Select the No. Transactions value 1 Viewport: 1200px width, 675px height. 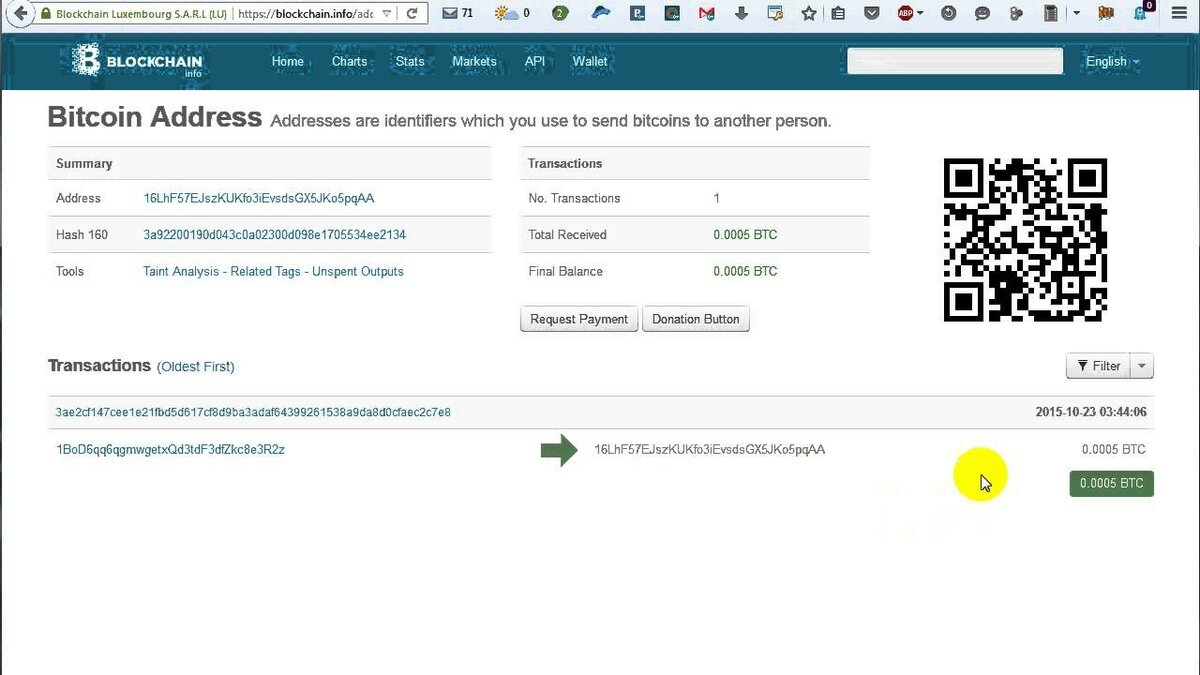(717, 199)
